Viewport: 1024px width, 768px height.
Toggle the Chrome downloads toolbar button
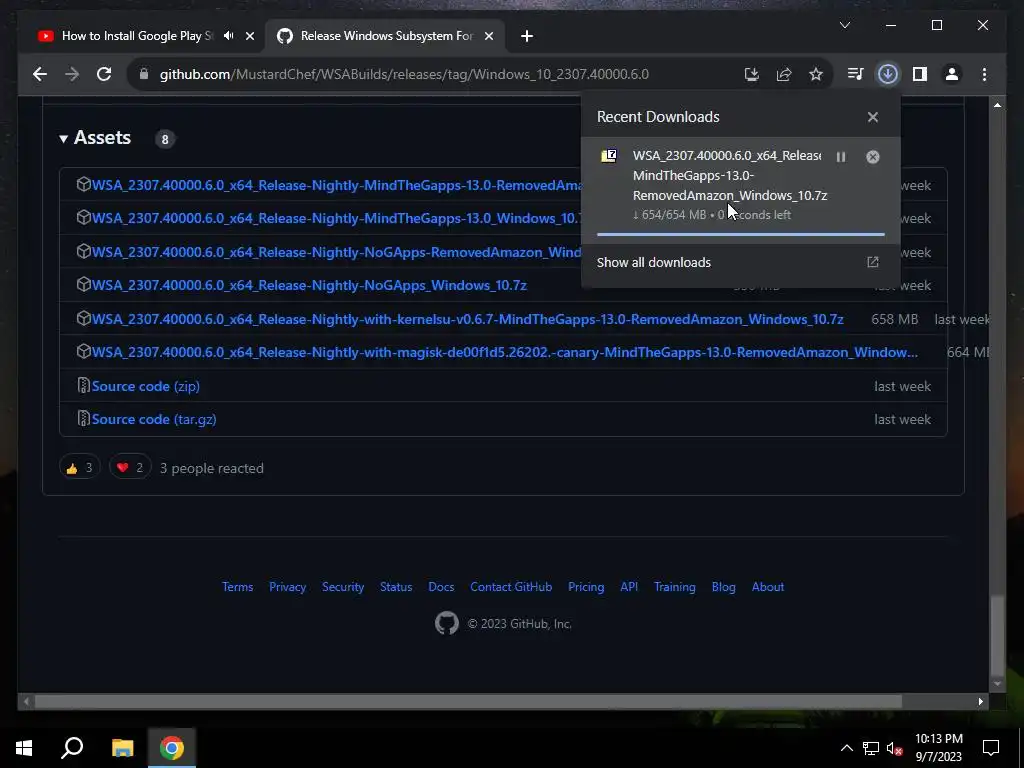coord(888,74)
